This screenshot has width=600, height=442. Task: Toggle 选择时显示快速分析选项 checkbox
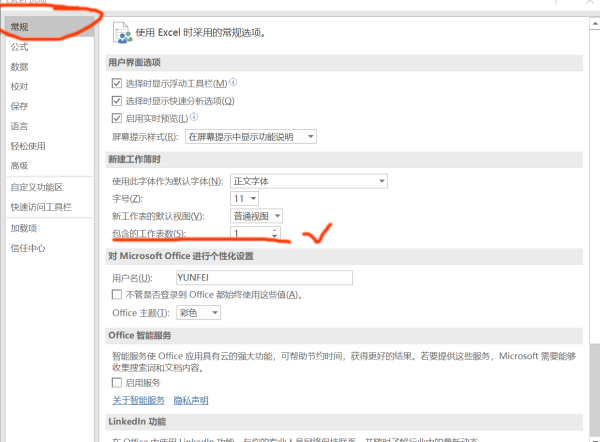coord(117,101)
